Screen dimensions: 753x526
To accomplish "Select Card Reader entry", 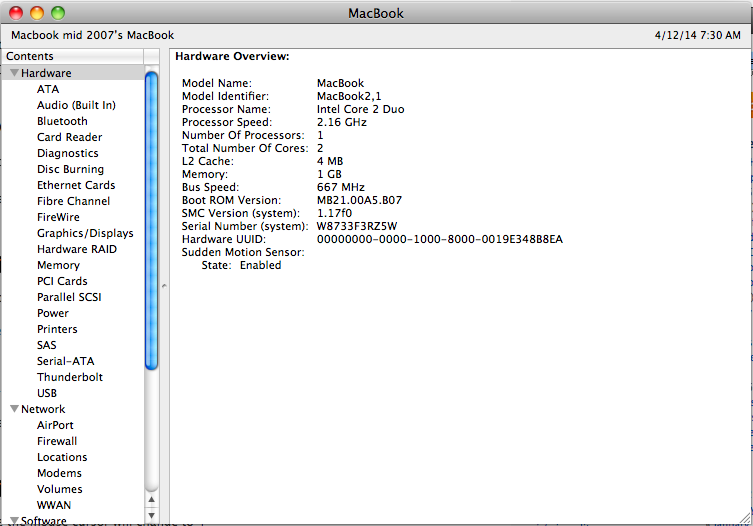I will point(70,137).
